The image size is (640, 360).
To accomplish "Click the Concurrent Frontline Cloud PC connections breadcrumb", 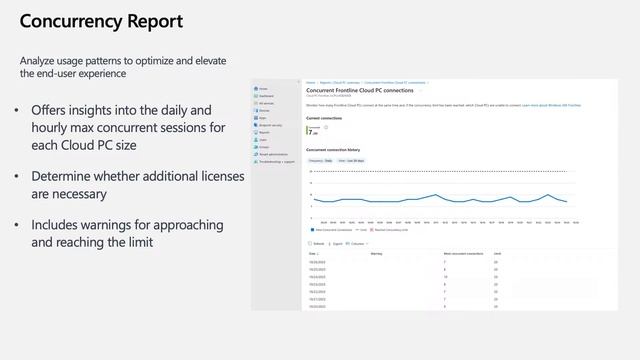I will tap(395, 83).
